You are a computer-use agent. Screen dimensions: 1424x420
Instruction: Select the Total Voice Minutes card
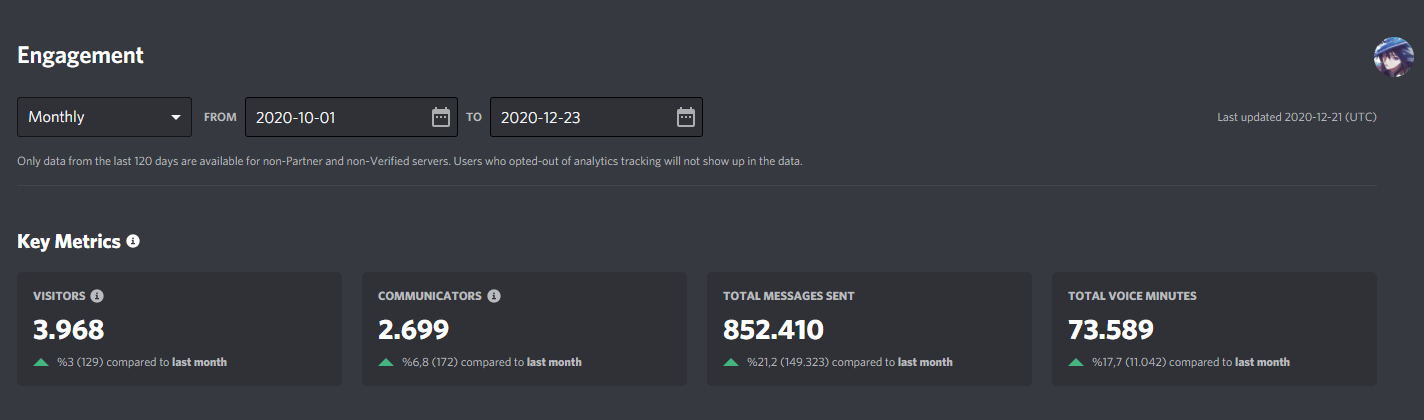click(1214, 329)
